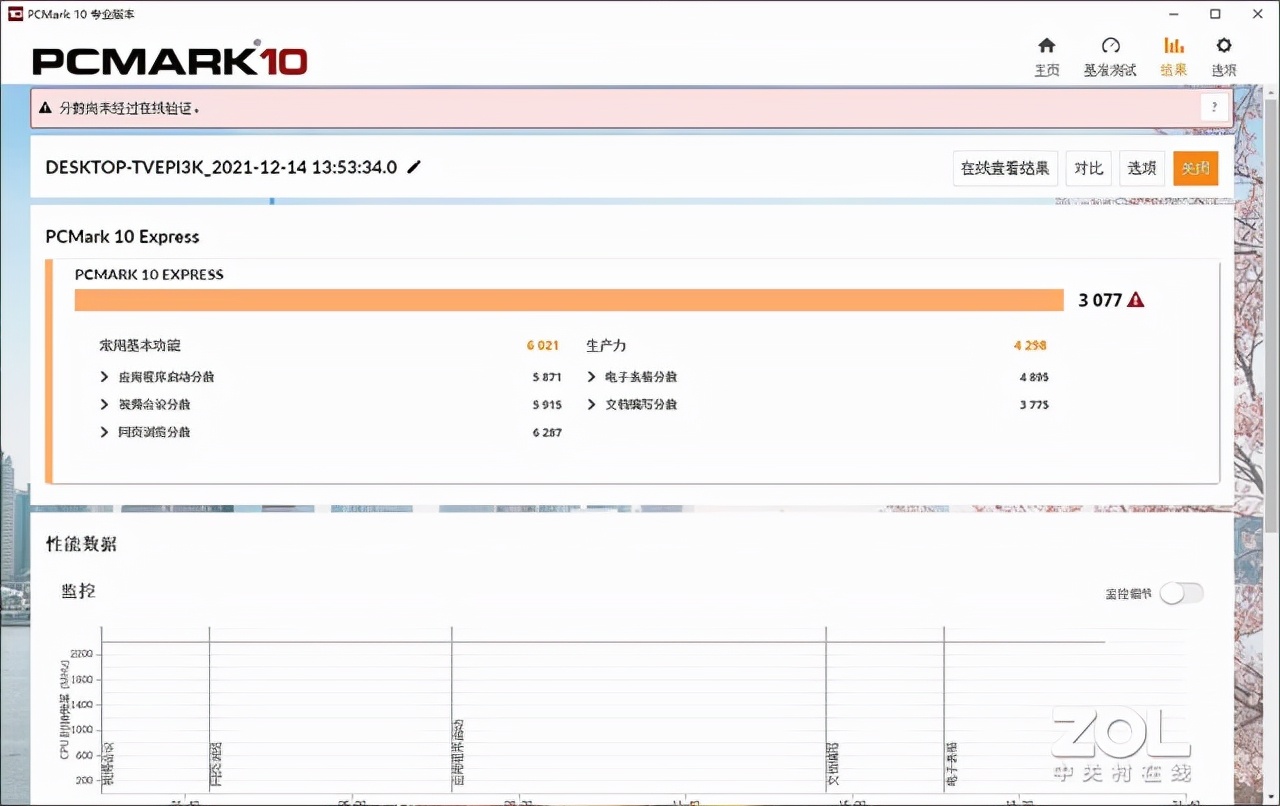Open the Home tab icon

coord(1046,46)
